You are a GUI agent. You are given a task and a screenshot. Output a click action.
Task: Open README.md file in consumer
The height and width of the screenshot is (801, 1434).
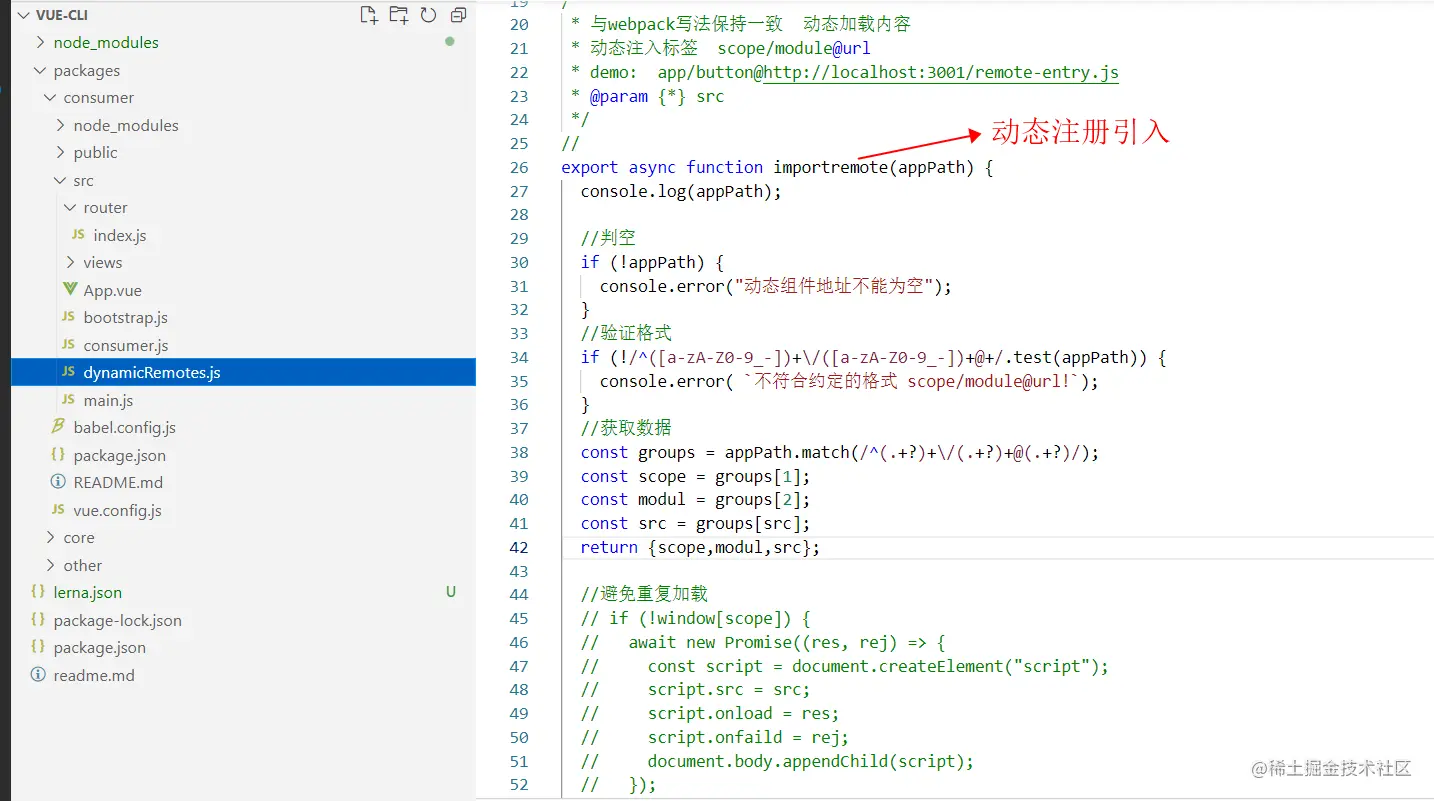(x=118, y=482)
